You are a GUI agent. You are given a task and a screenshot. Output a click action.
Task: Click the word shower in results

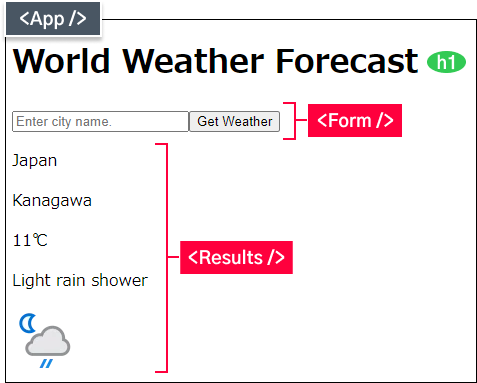(x=119, y=280)
